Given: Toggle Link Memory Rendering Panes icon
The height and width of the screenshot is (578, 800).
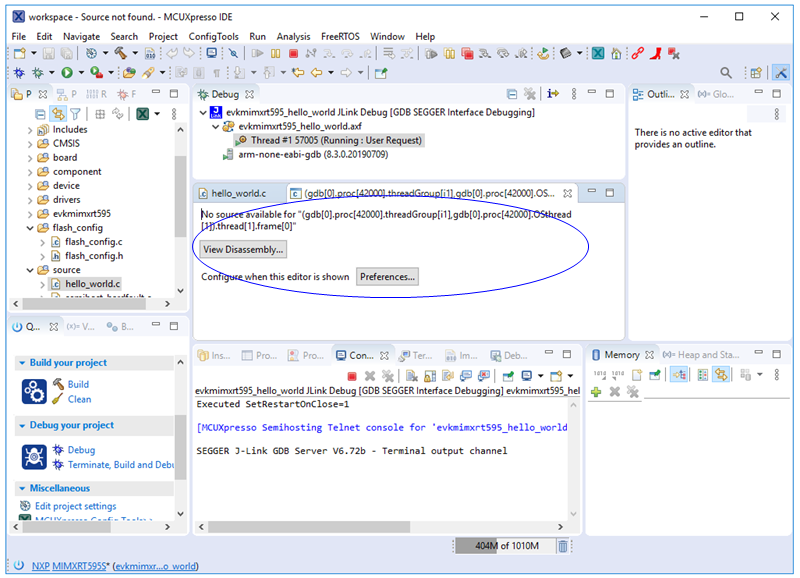Looking at the screenshot, I should tap(721, 375).
